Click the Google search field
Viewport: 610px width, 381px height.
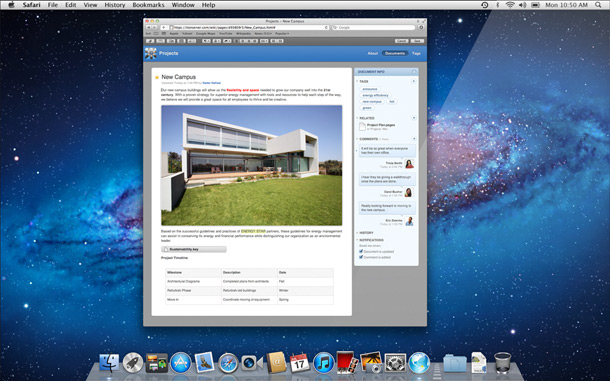373,28
